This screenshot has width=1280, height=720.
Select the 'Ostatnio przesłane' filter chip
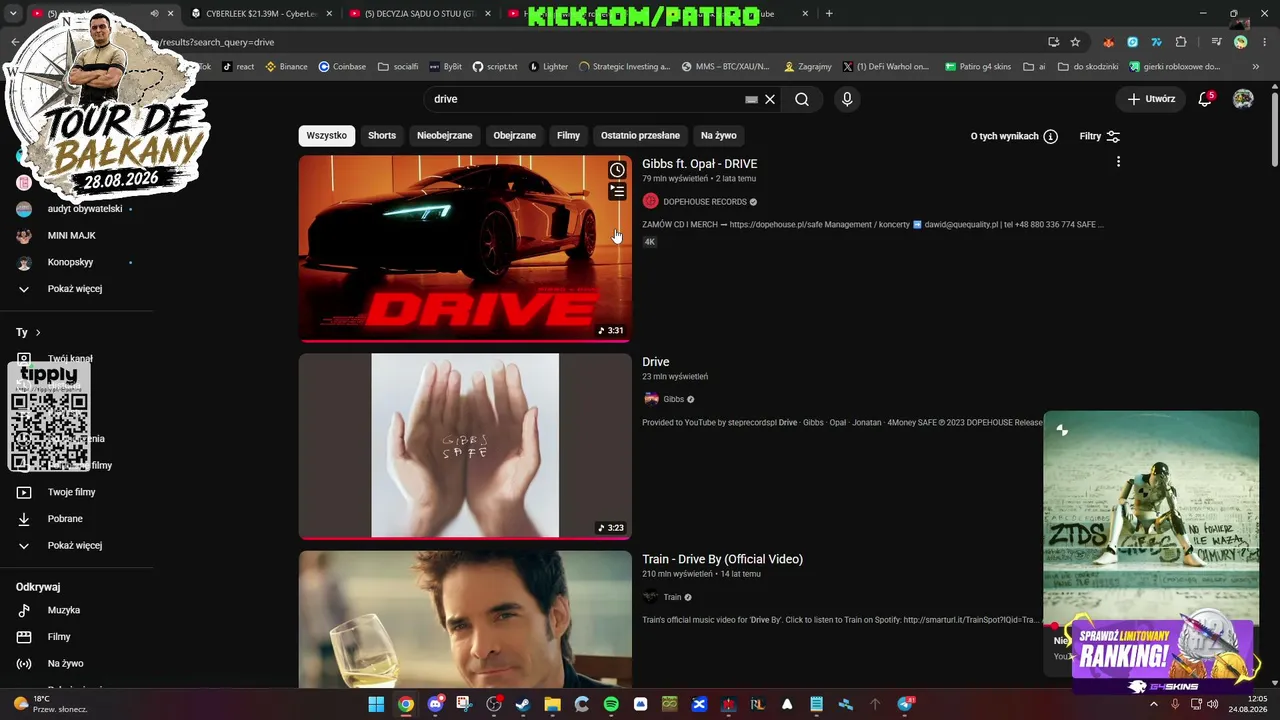(640, 136)
